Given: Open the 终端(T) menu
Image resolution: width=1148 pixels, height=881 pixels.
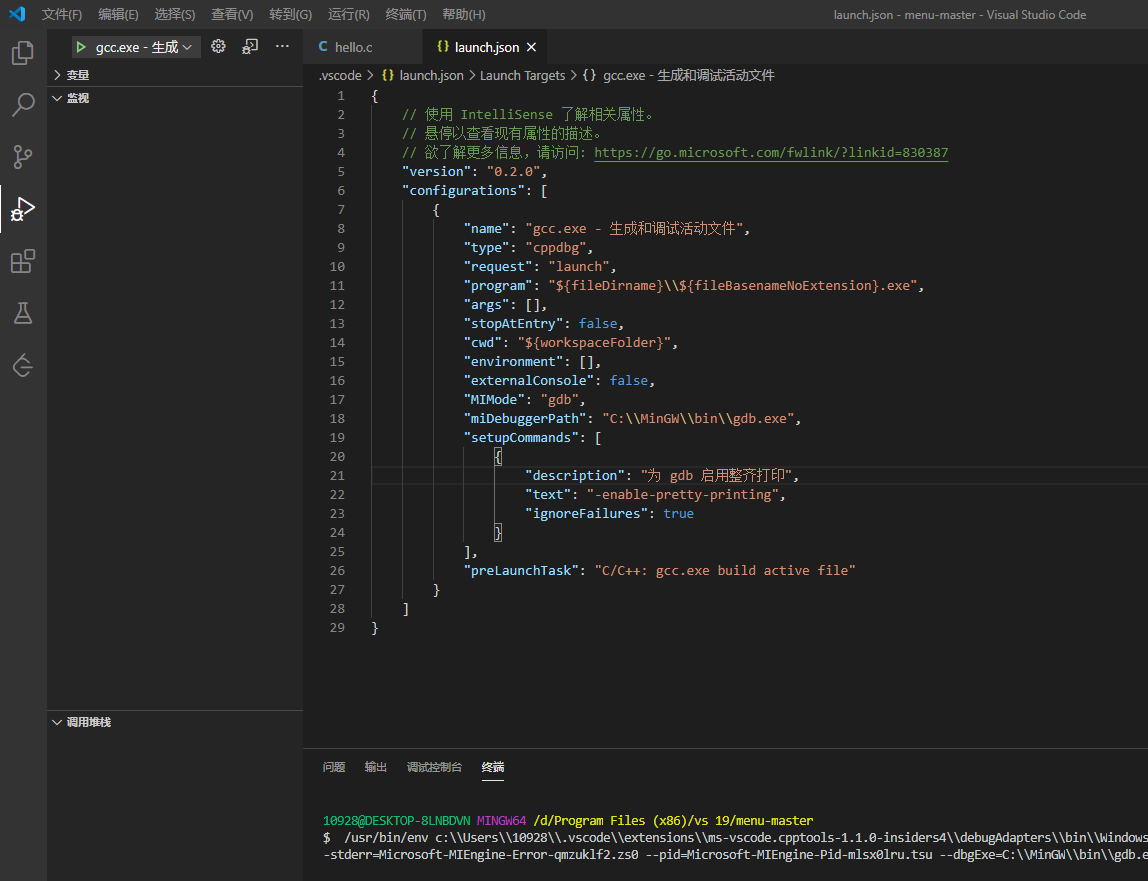Looking at the screenshot, I should point(405,15).
